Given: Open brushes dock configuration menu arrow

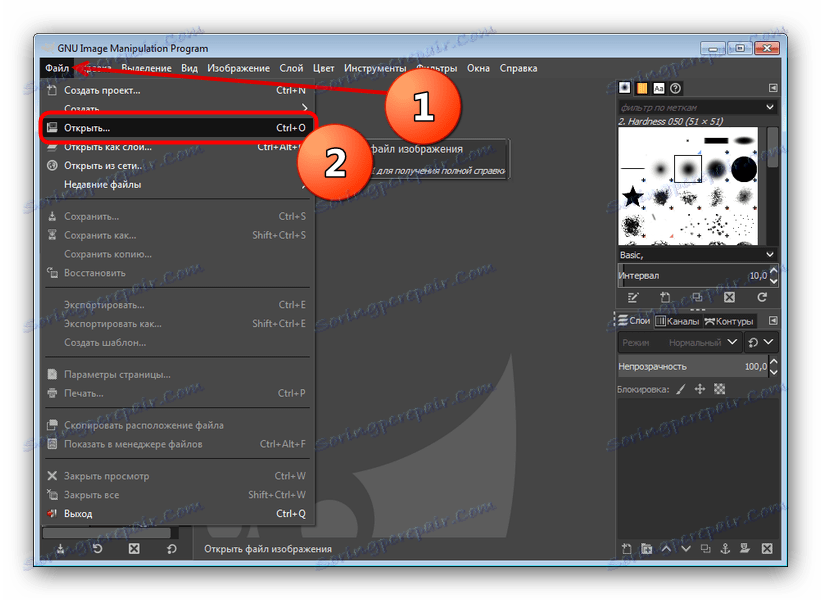Looking at the screenshot, I should pyautogui.click(x=773, y=88).
